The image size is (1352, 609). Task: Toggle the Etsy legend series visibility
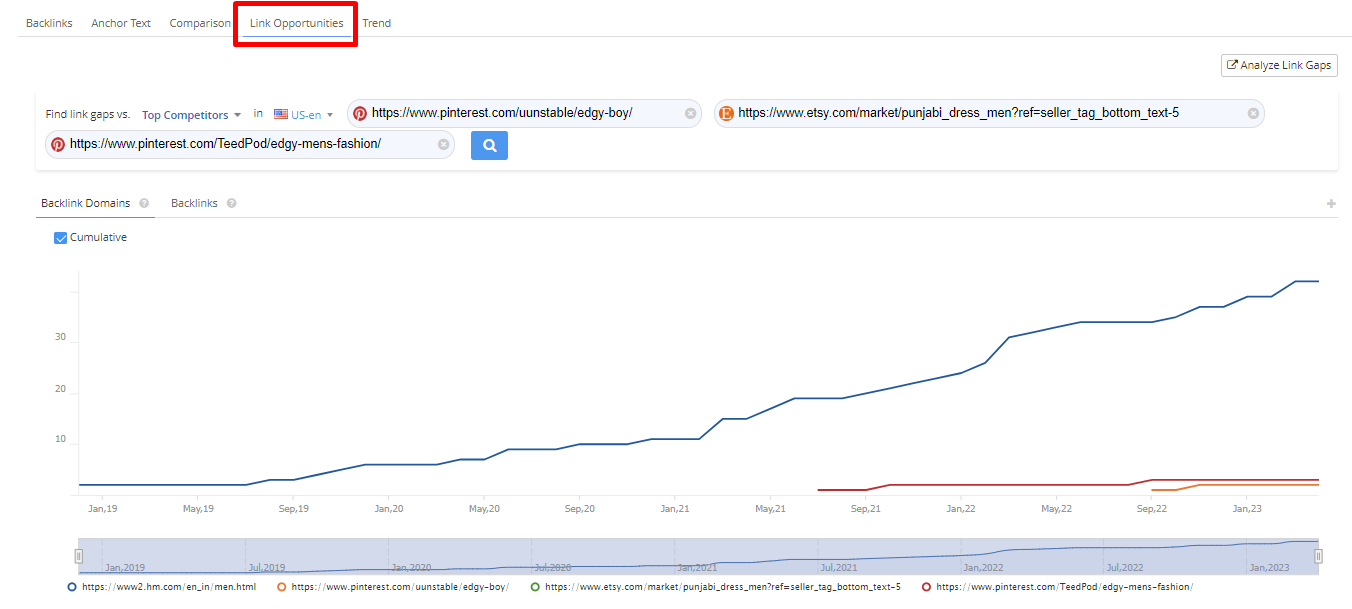535,587
